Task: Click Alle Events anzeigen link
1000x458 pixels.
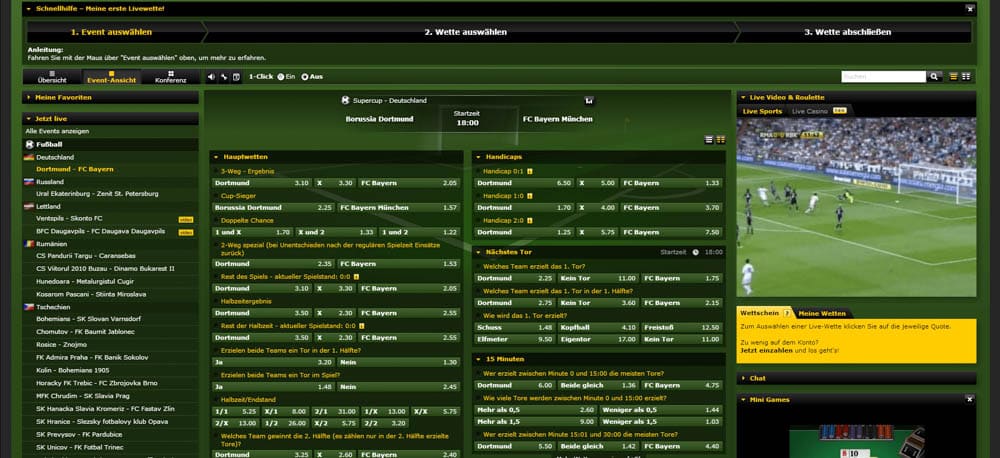Action: (57, 131)
